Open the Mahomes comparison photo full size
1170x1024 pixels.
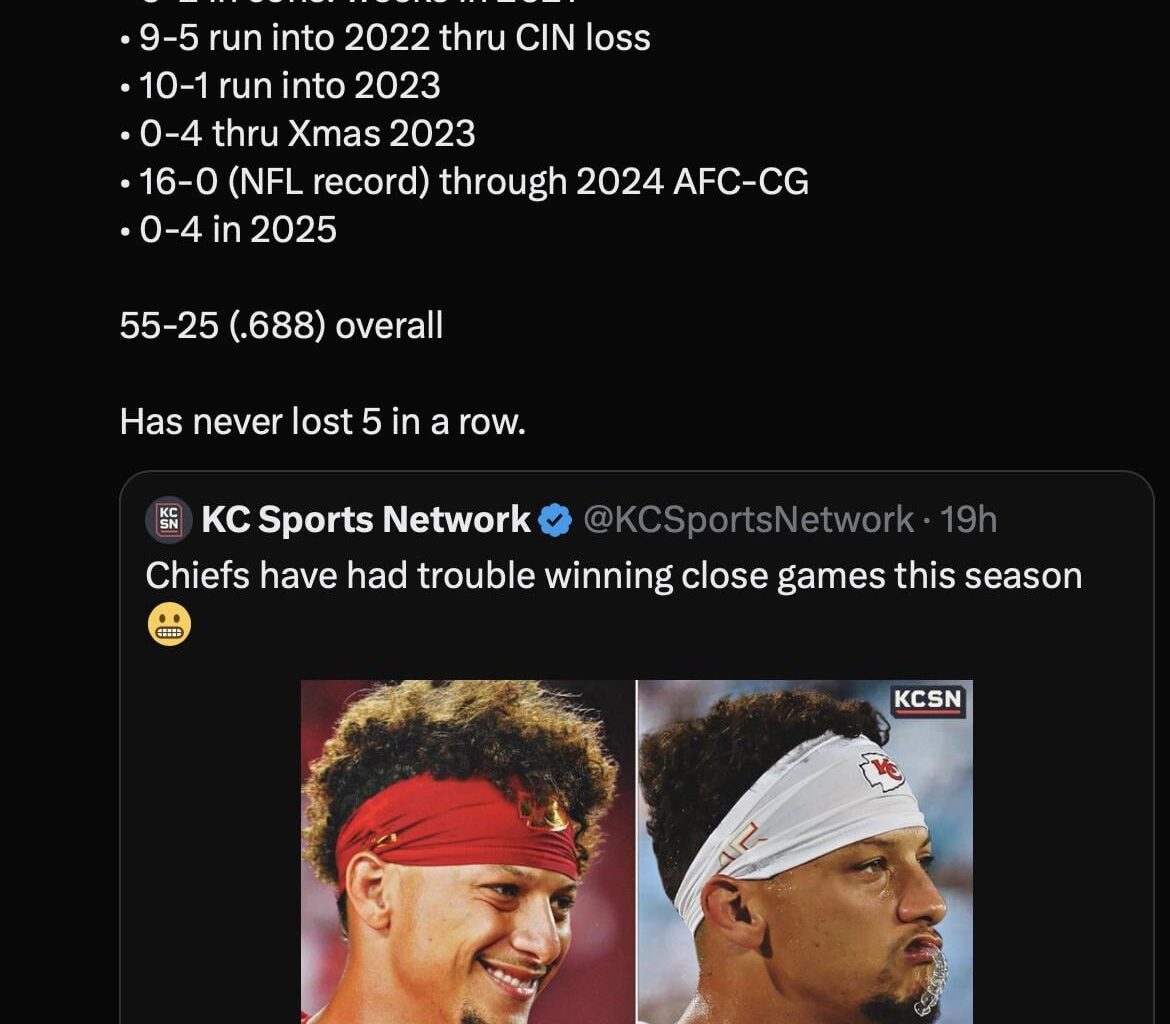point(634,850)
